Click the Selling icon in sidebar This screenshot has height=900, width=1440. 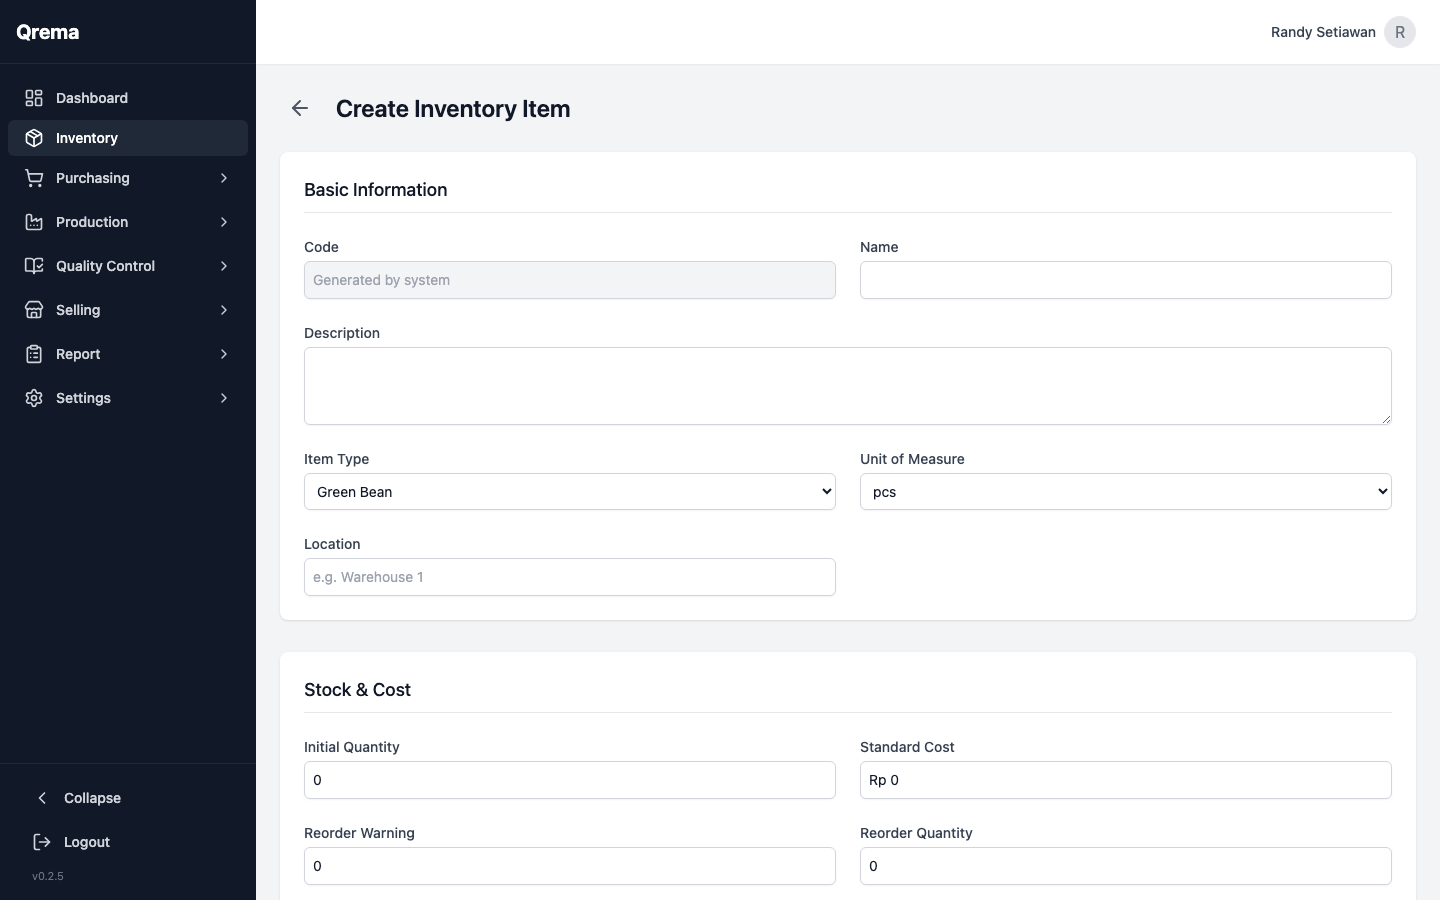(x=33, y=310)
